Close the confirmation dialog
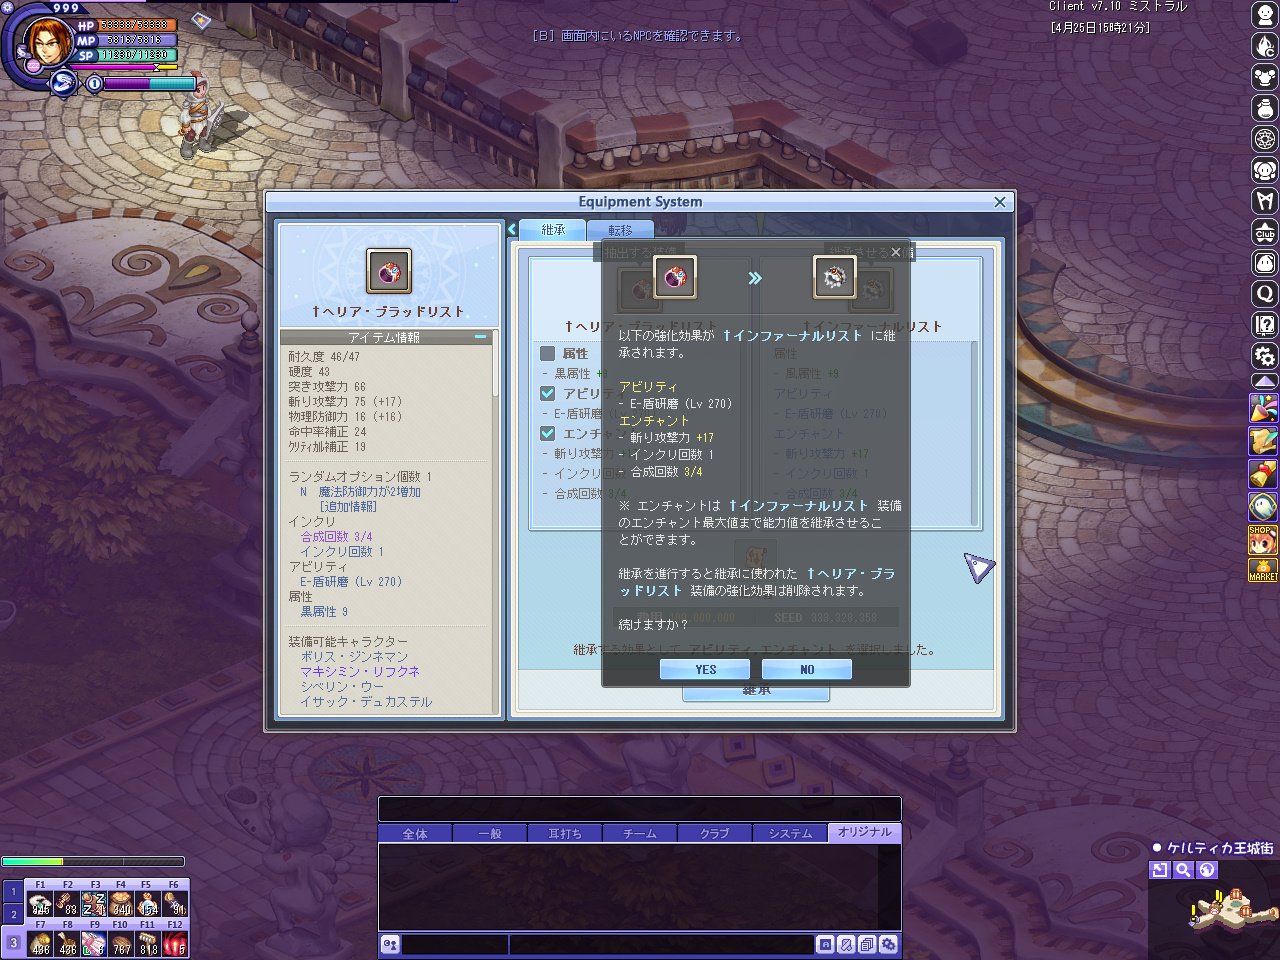 (x=896, y=252)
